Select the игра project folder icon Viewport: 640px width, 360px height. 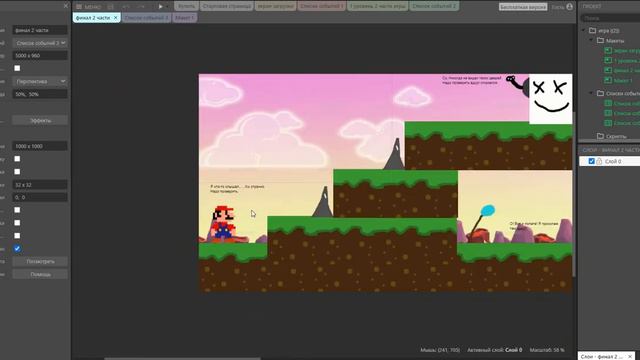[593, 31]
